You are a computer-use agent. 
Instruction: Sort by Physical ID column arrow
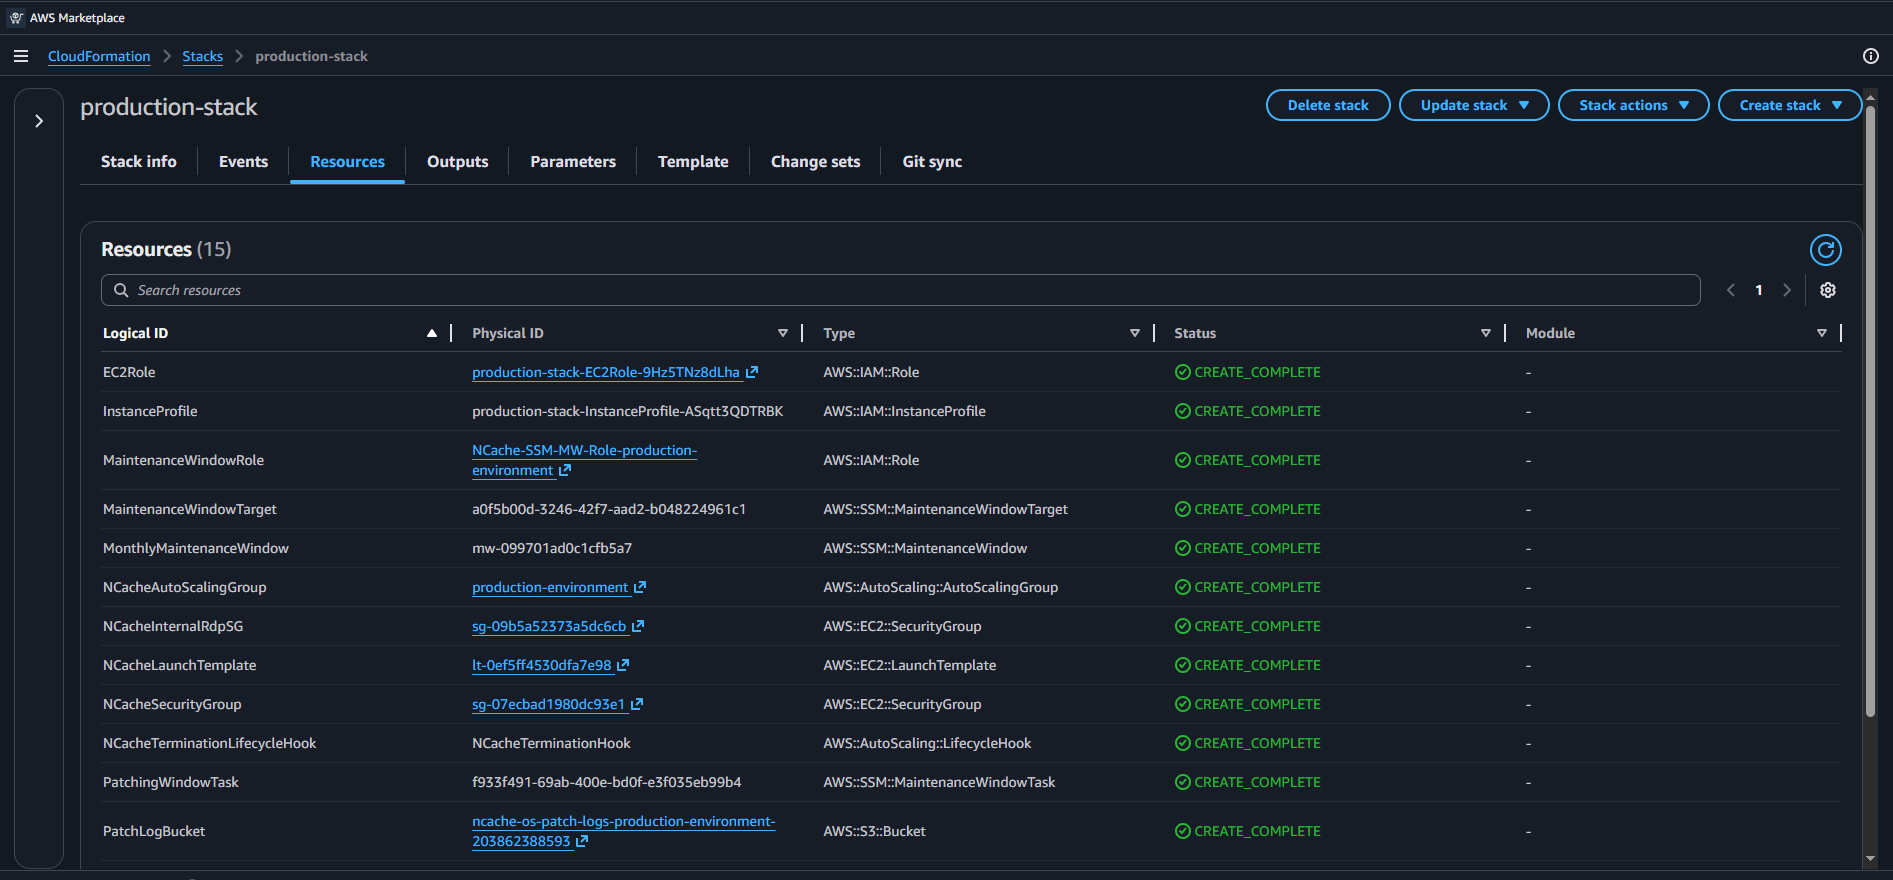783,333
